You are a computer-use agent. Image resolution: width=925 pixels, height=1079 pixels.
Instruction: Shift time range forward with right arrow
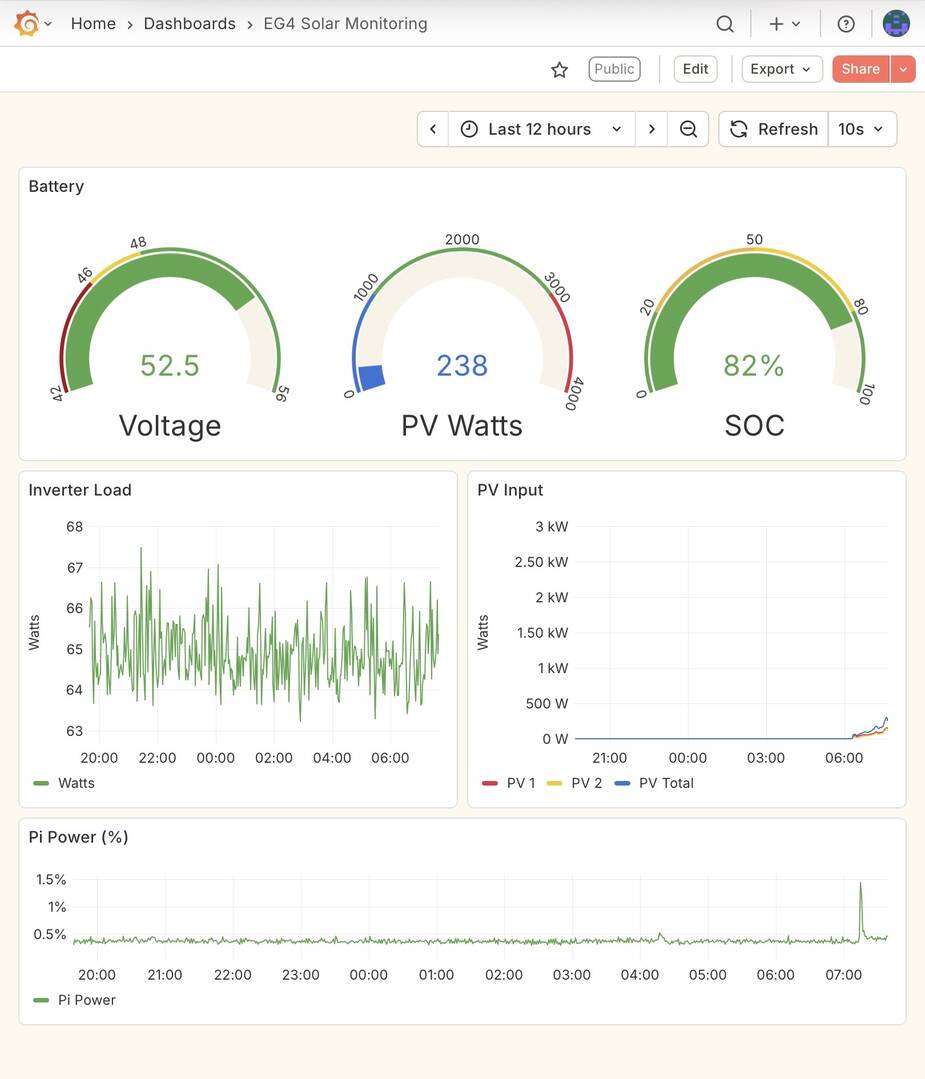pos(652,129)
